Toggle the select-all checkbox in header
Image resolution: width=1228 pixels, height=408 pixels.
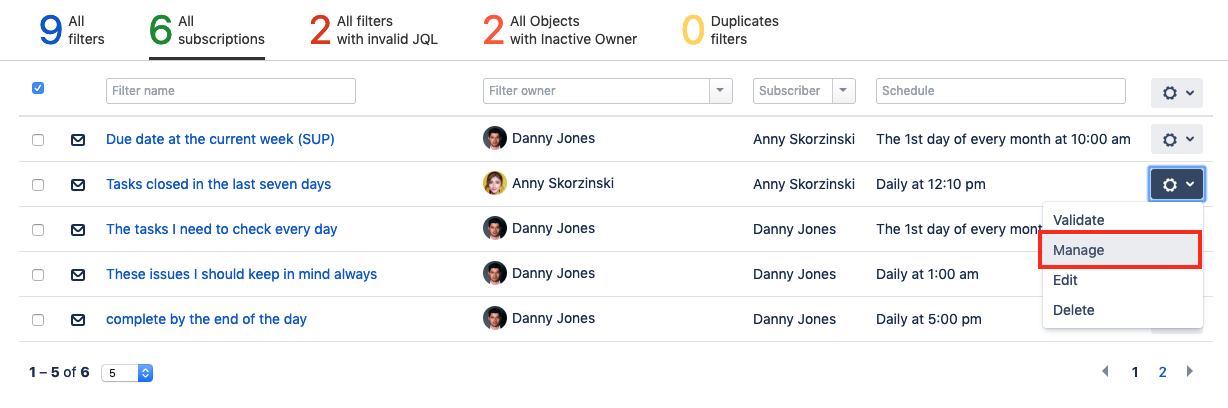point(38,88)
